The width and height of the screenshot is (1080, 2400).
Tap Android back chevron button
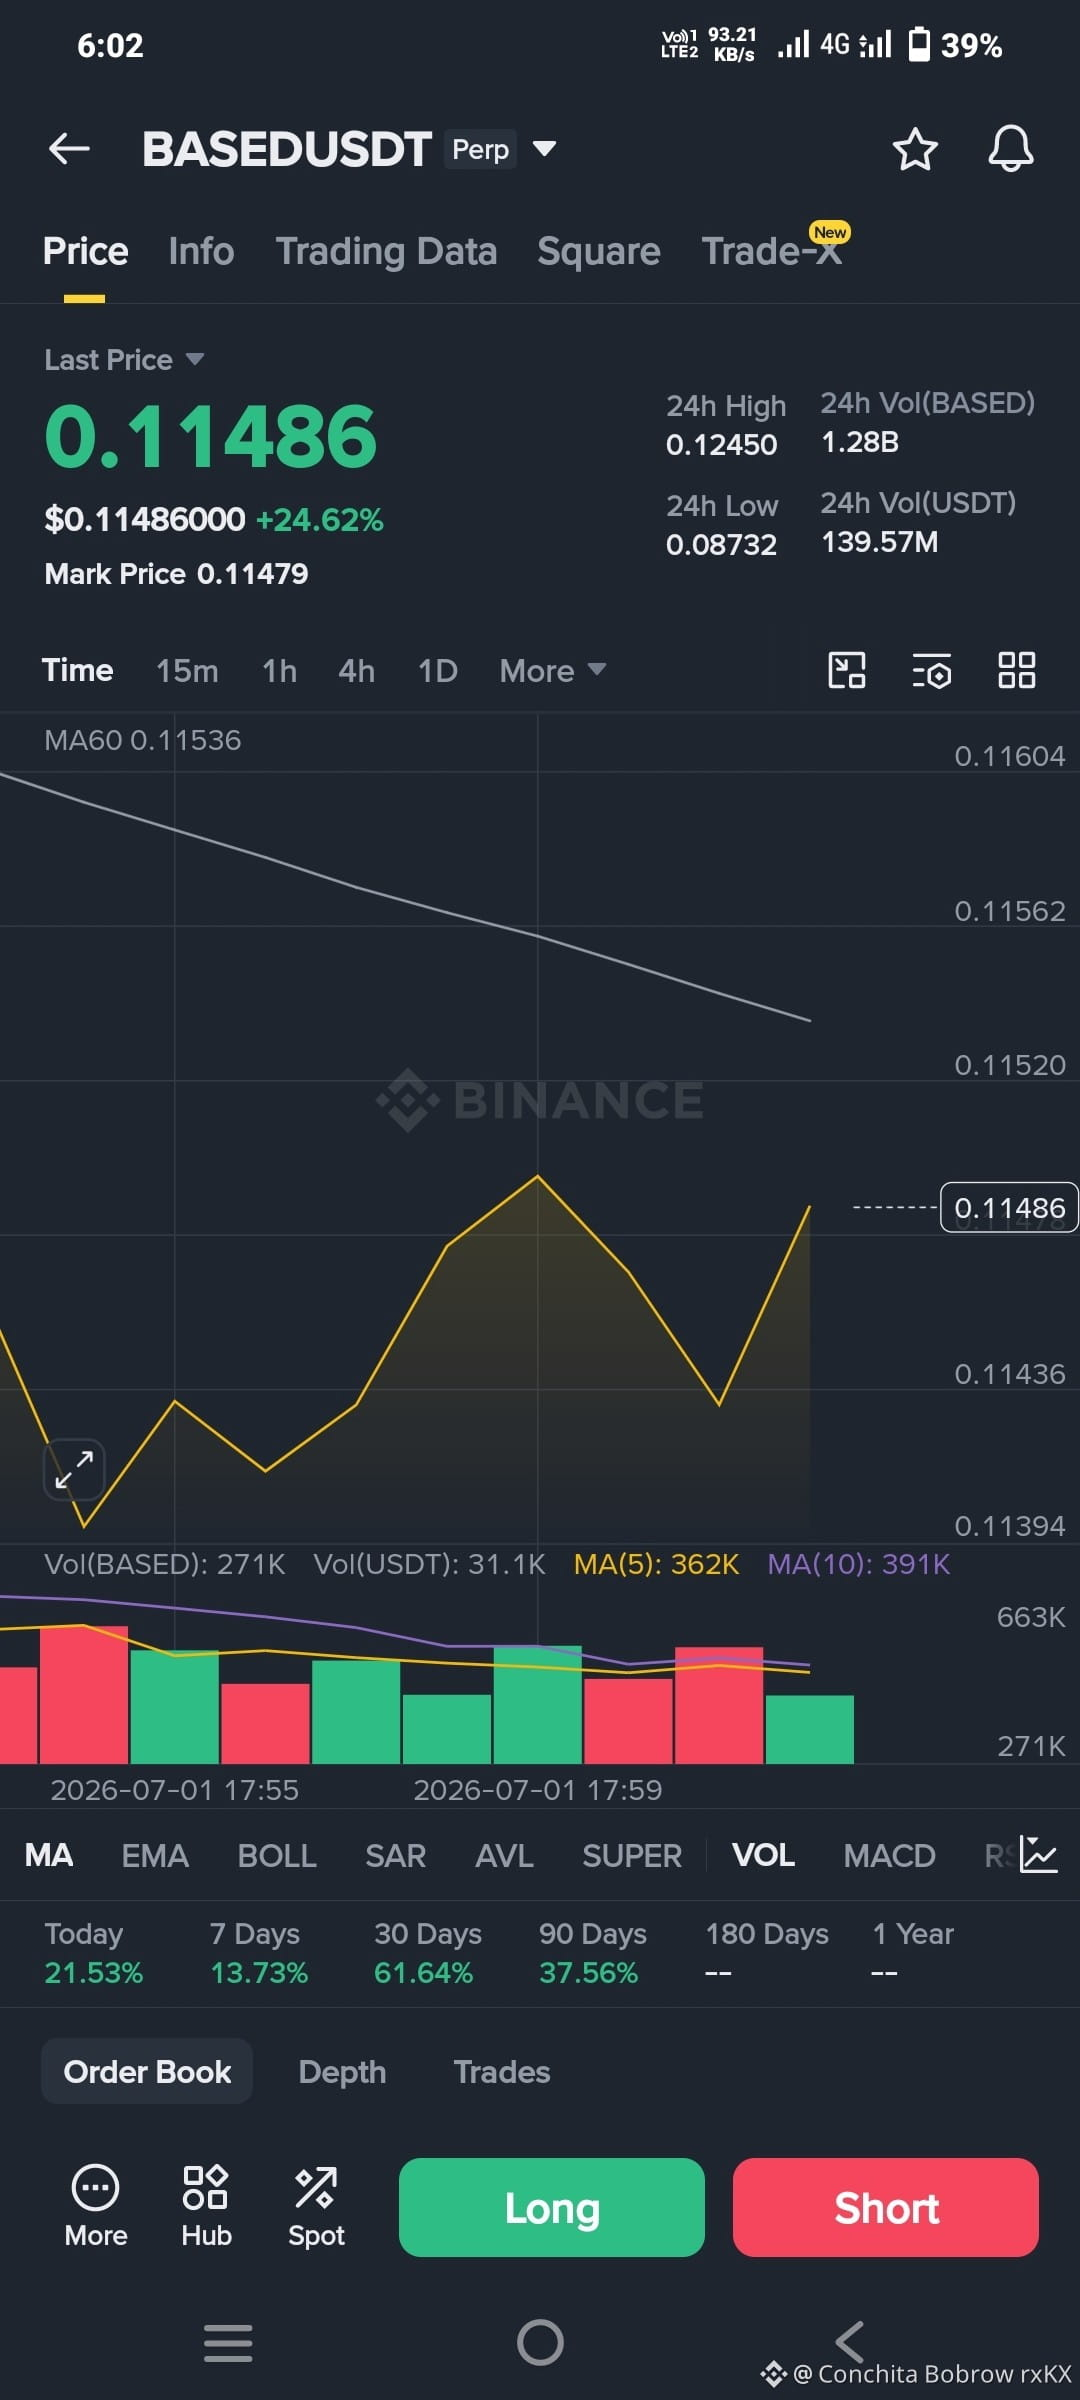tap(849, 2342)
